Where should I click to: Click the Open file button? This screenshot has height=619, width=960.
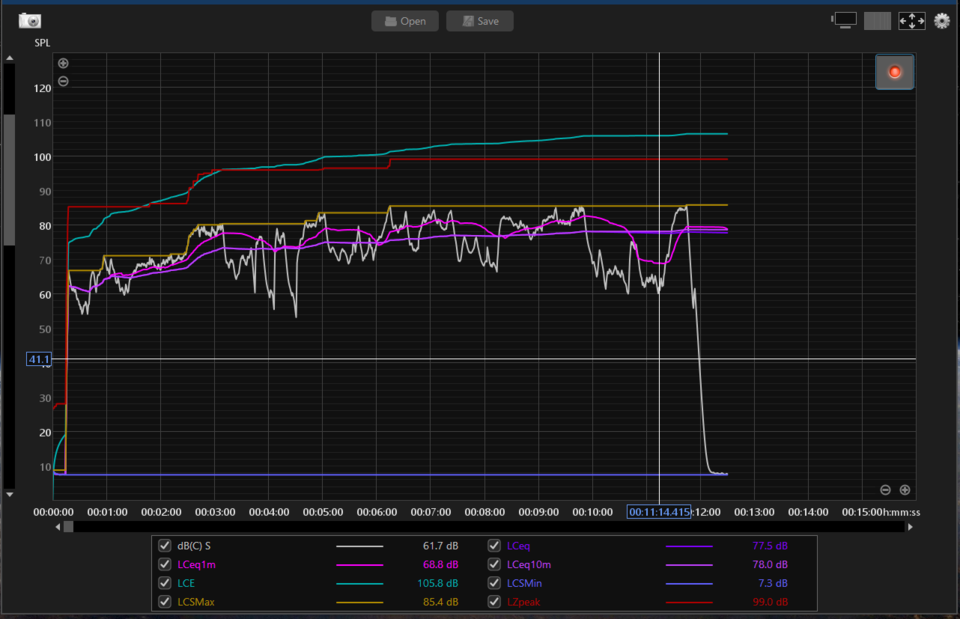(405, 21)
